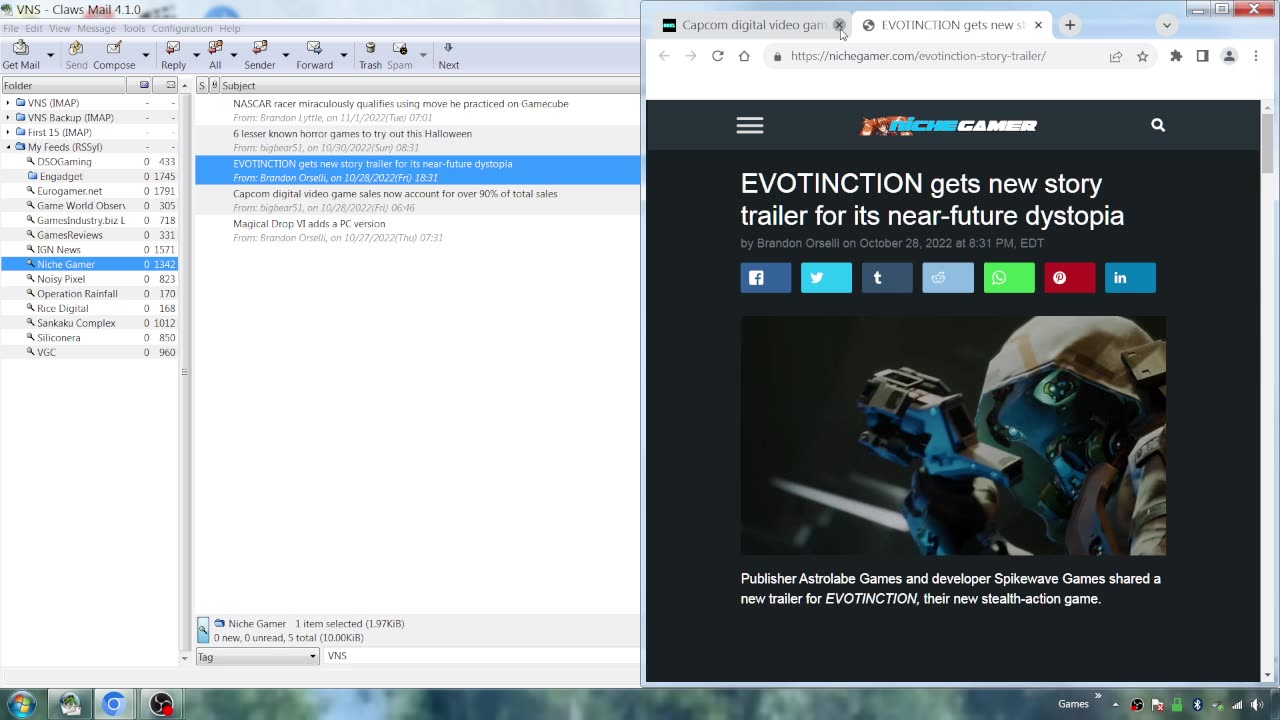1280x720 pixels.
Task: Click the OBS Studio taskbar icon
Action: click(x=161, y=704)
